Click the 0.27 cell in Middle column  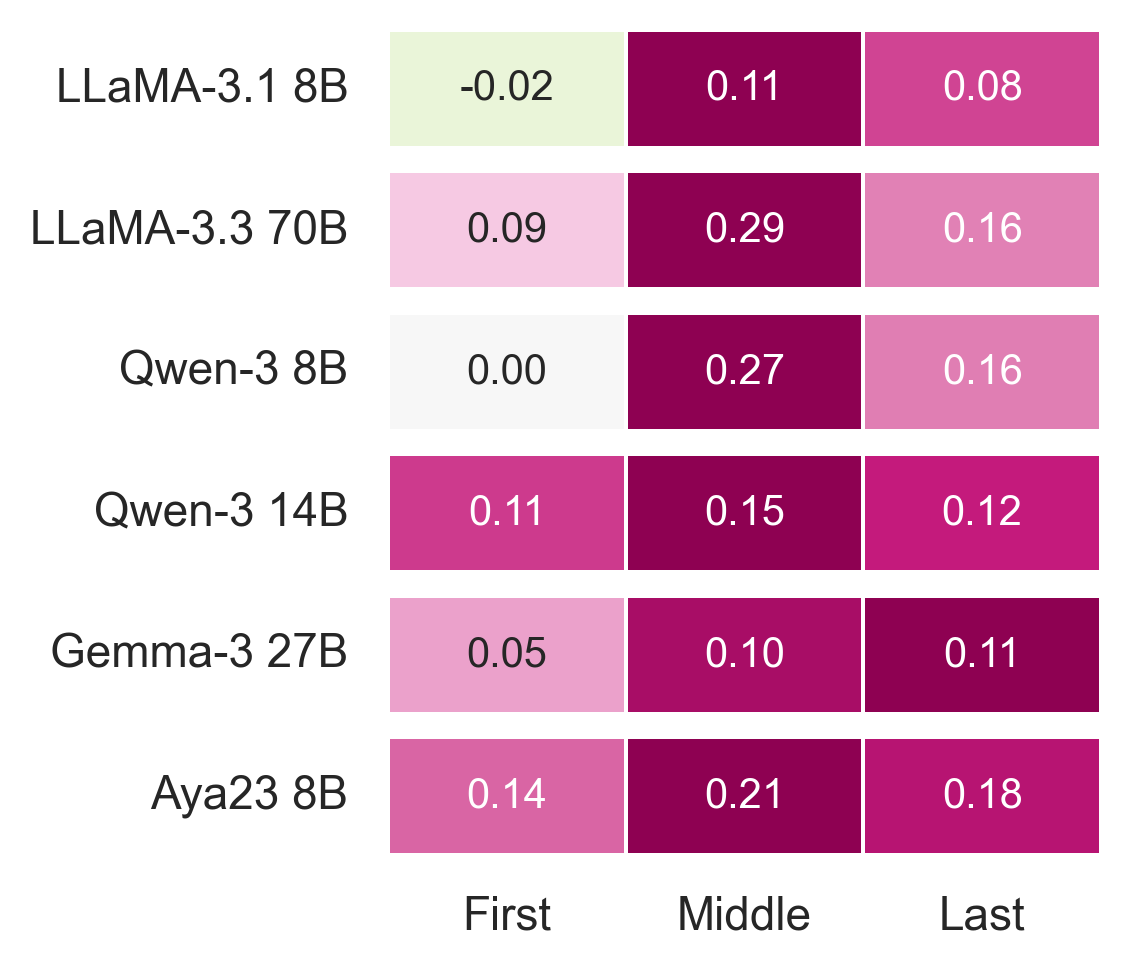click(744, 372)
